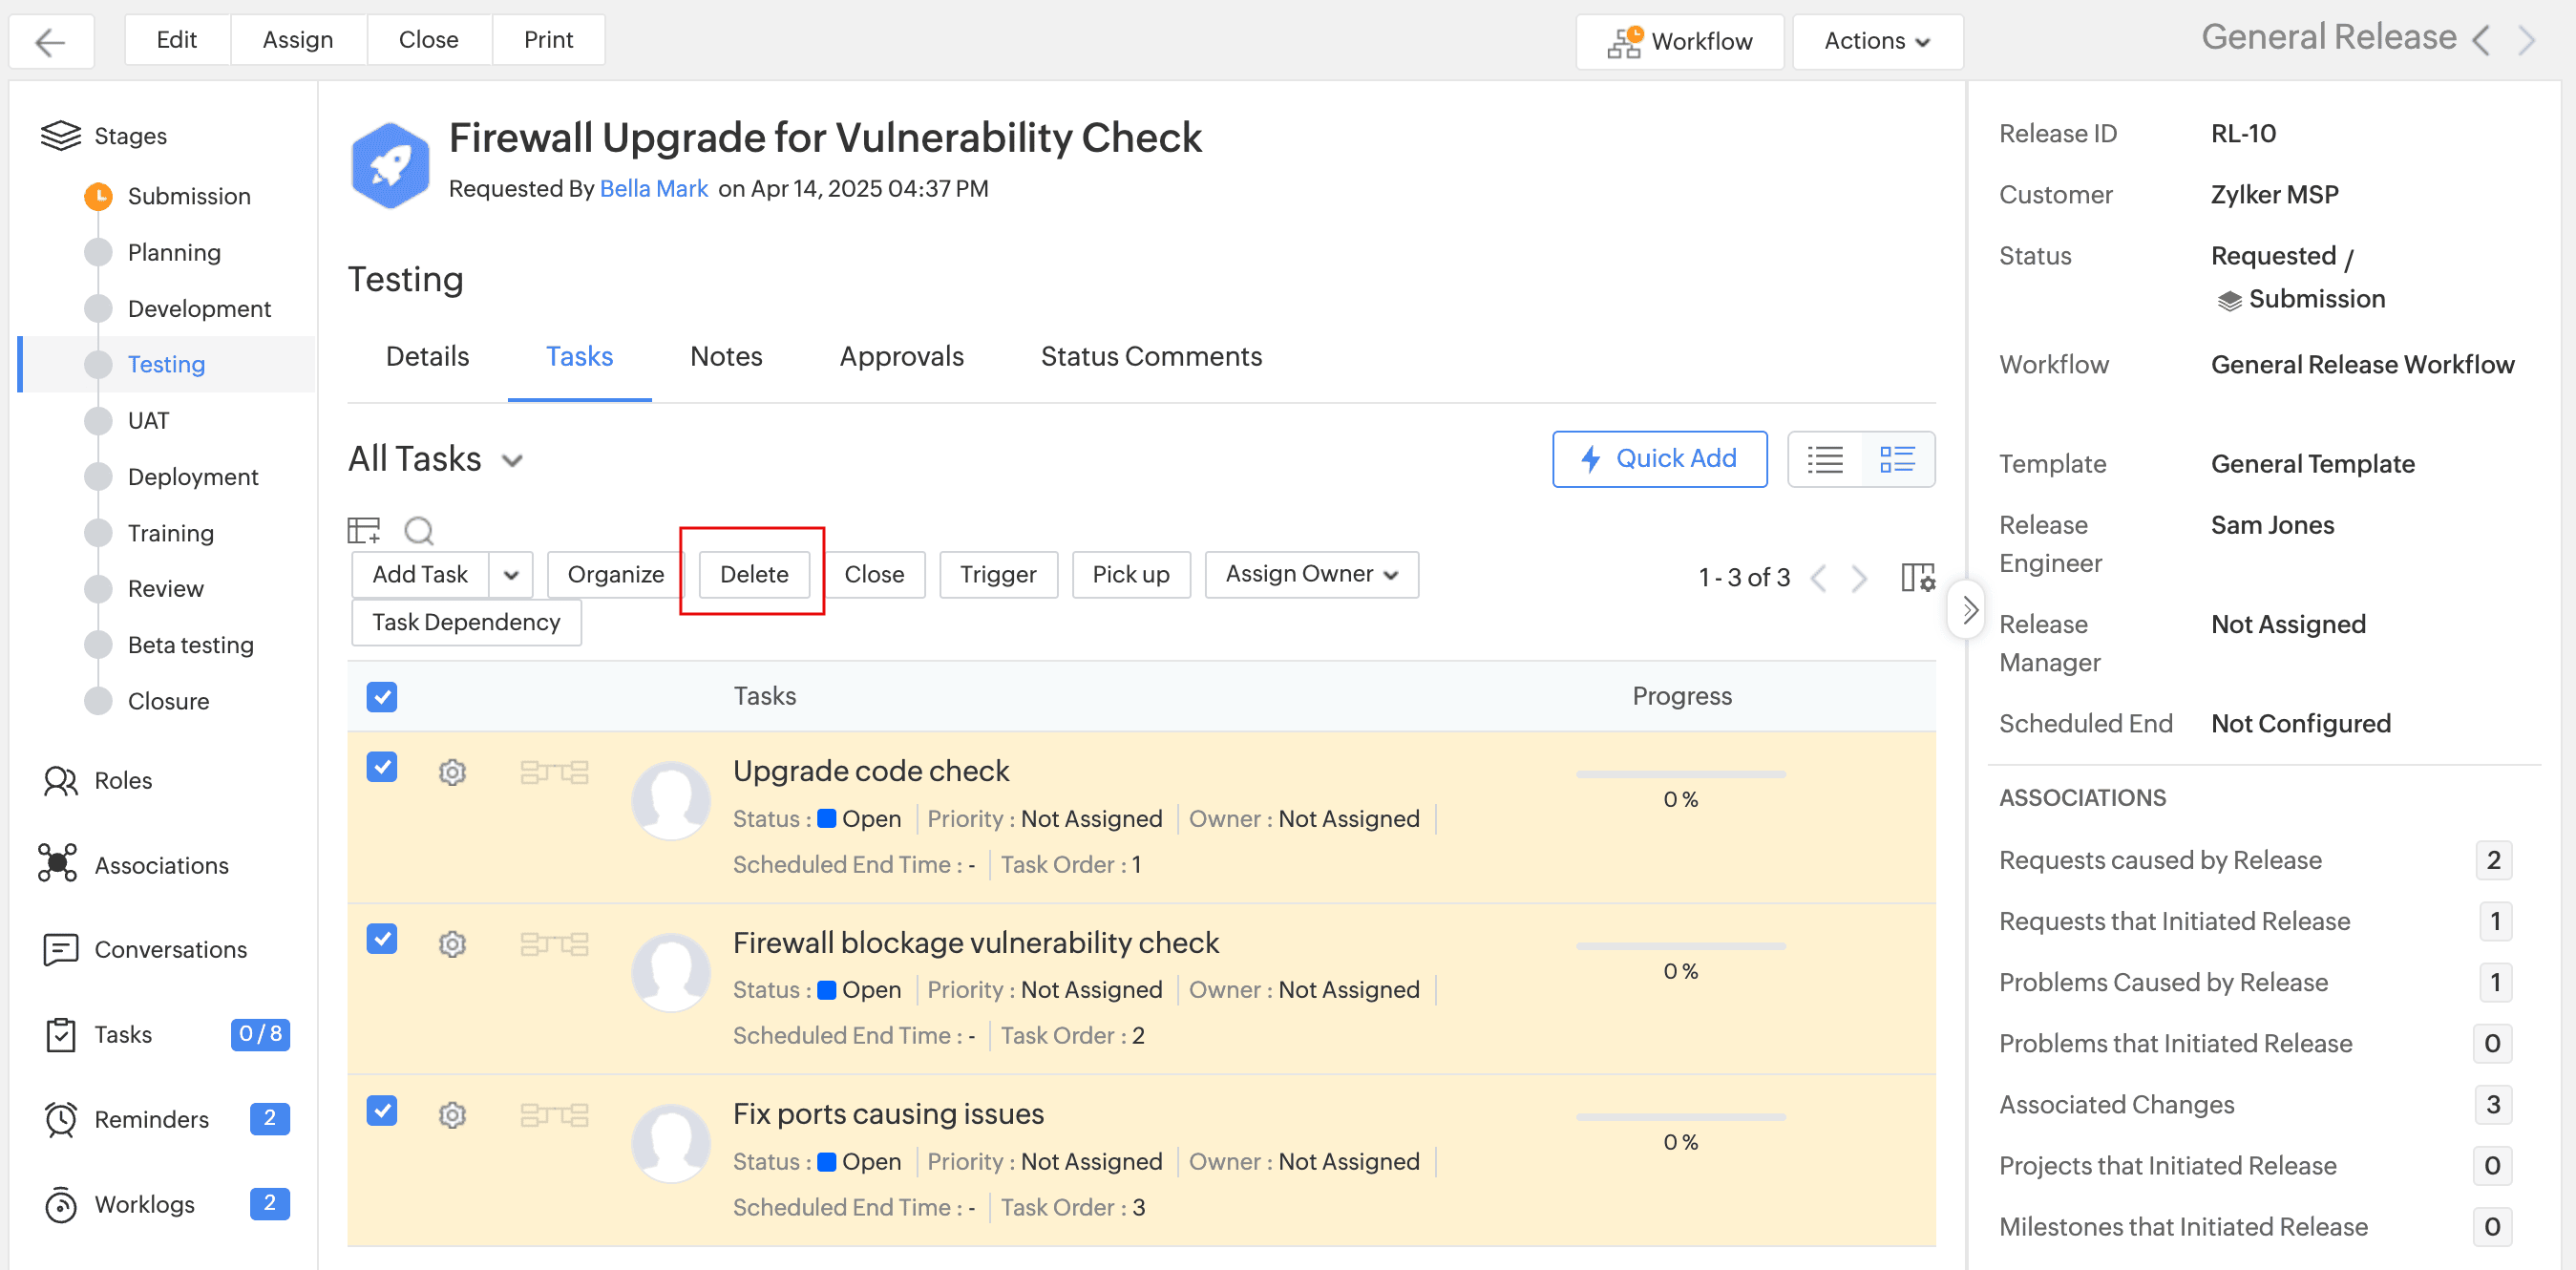Screen dimensions: 2576x1270
Task: Expand the Actions menu
Action: 1876,41
